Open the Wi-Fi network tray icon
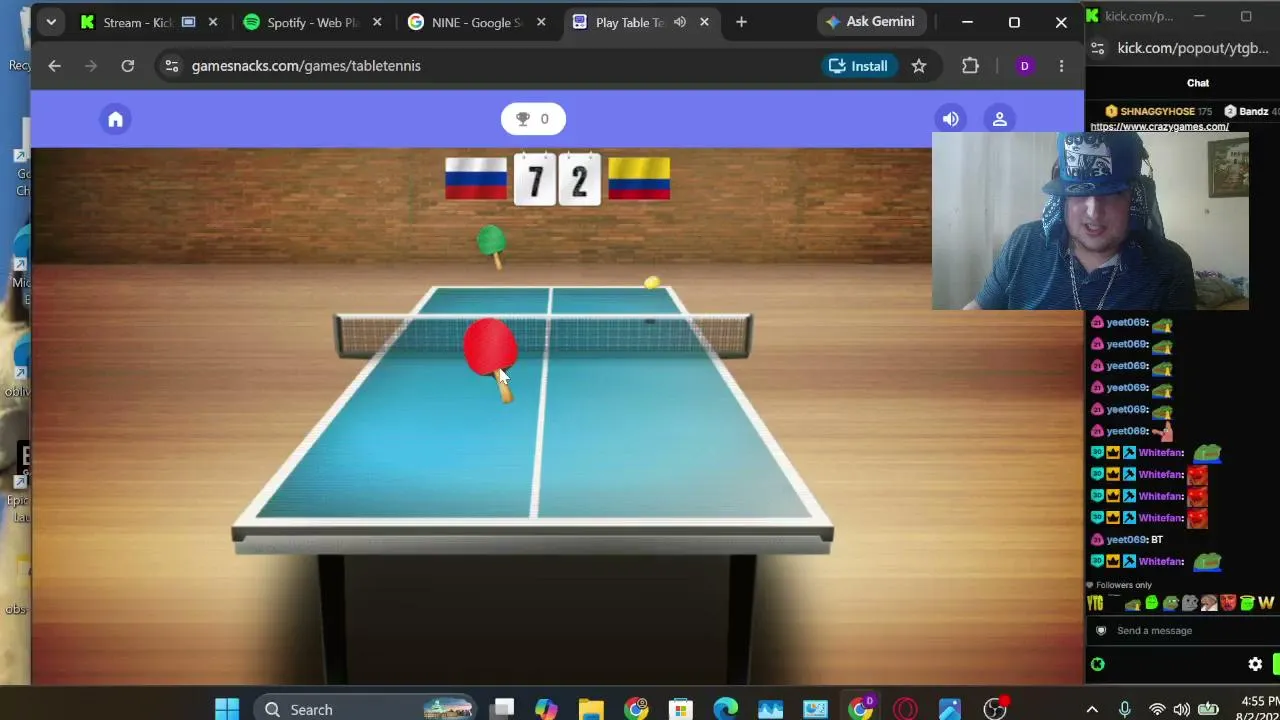 pyautogui.click(x=1157, y=709)
